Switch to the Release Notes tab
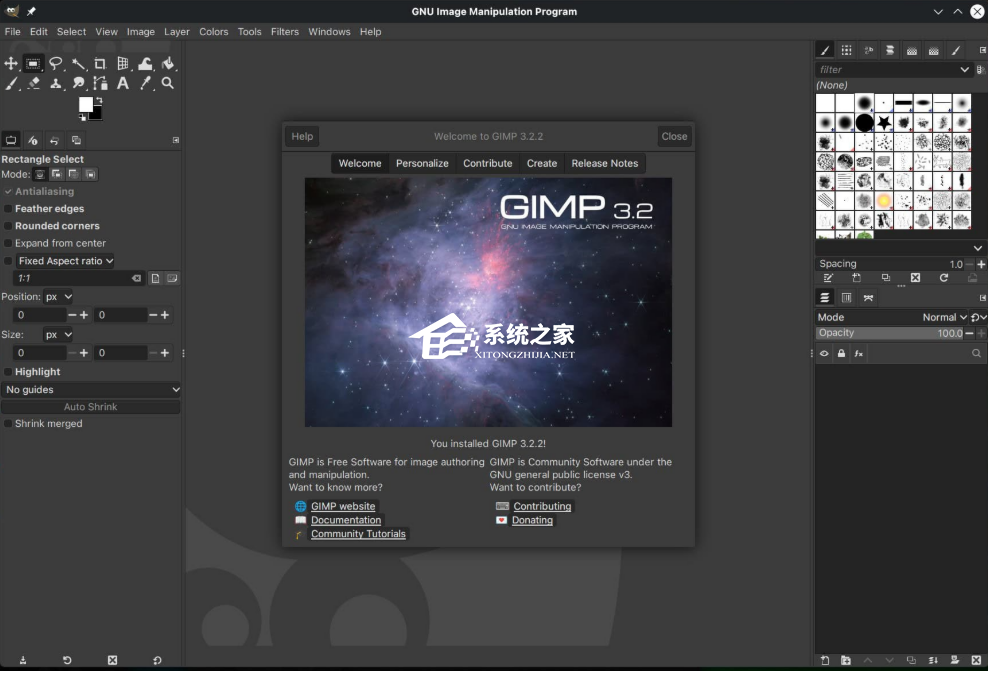 pyautogui.click(x=604, y=163)
